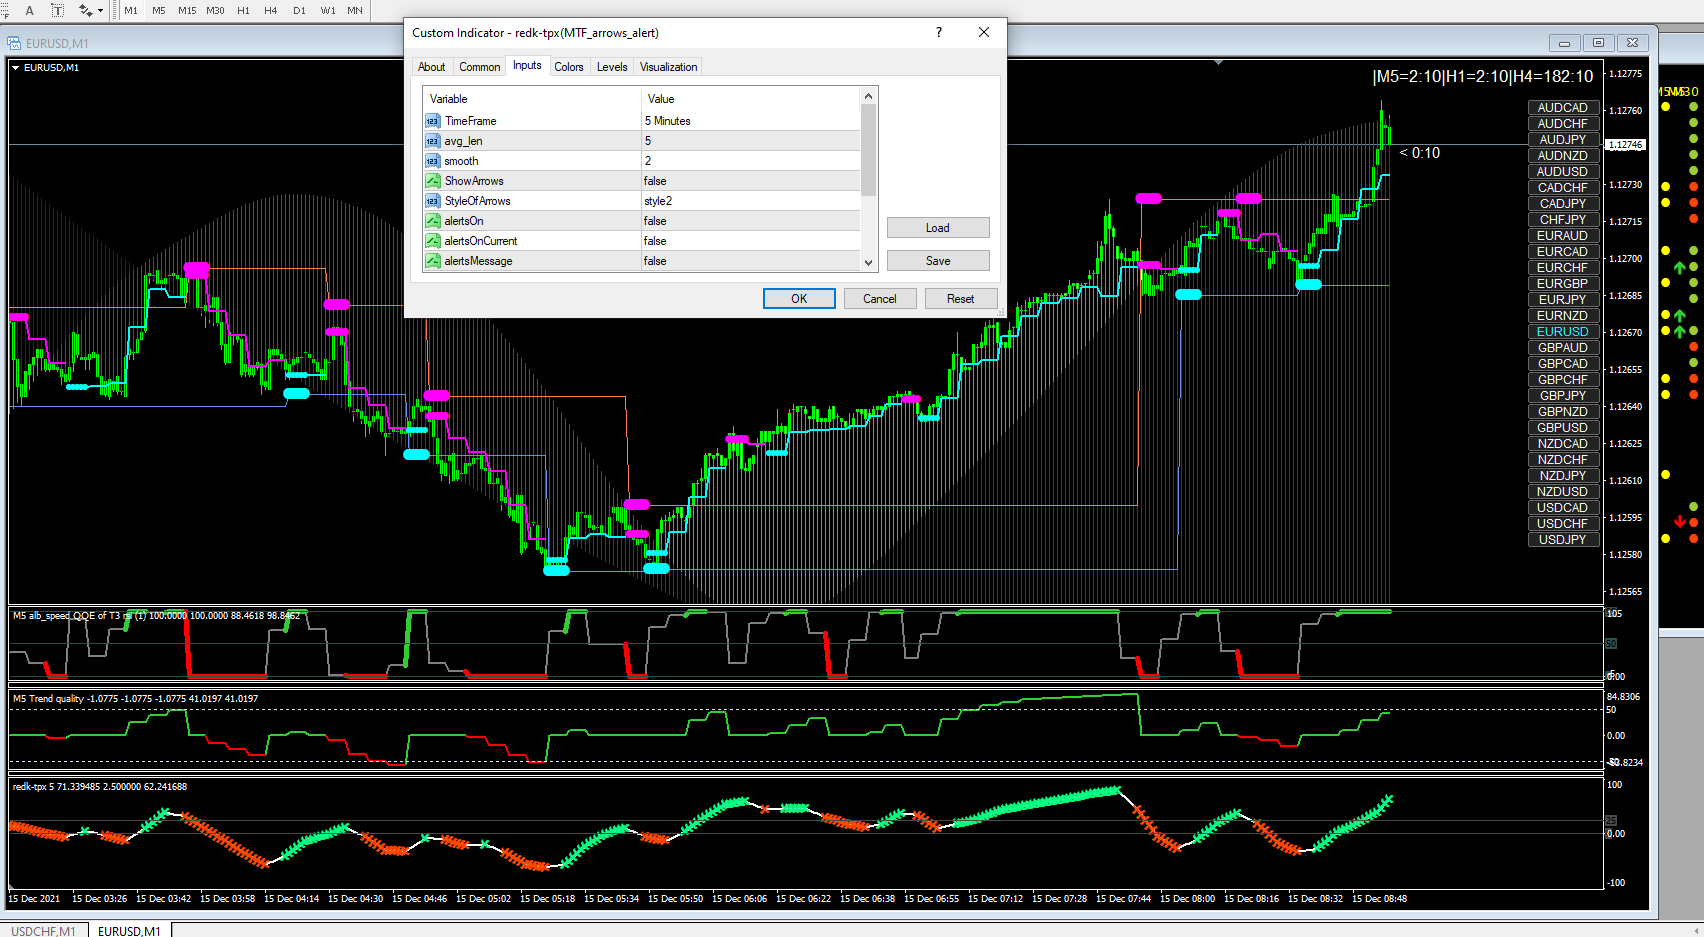The image size is (1704, 937).
Task: Toggle alertsOn value false
Action: 750,221
